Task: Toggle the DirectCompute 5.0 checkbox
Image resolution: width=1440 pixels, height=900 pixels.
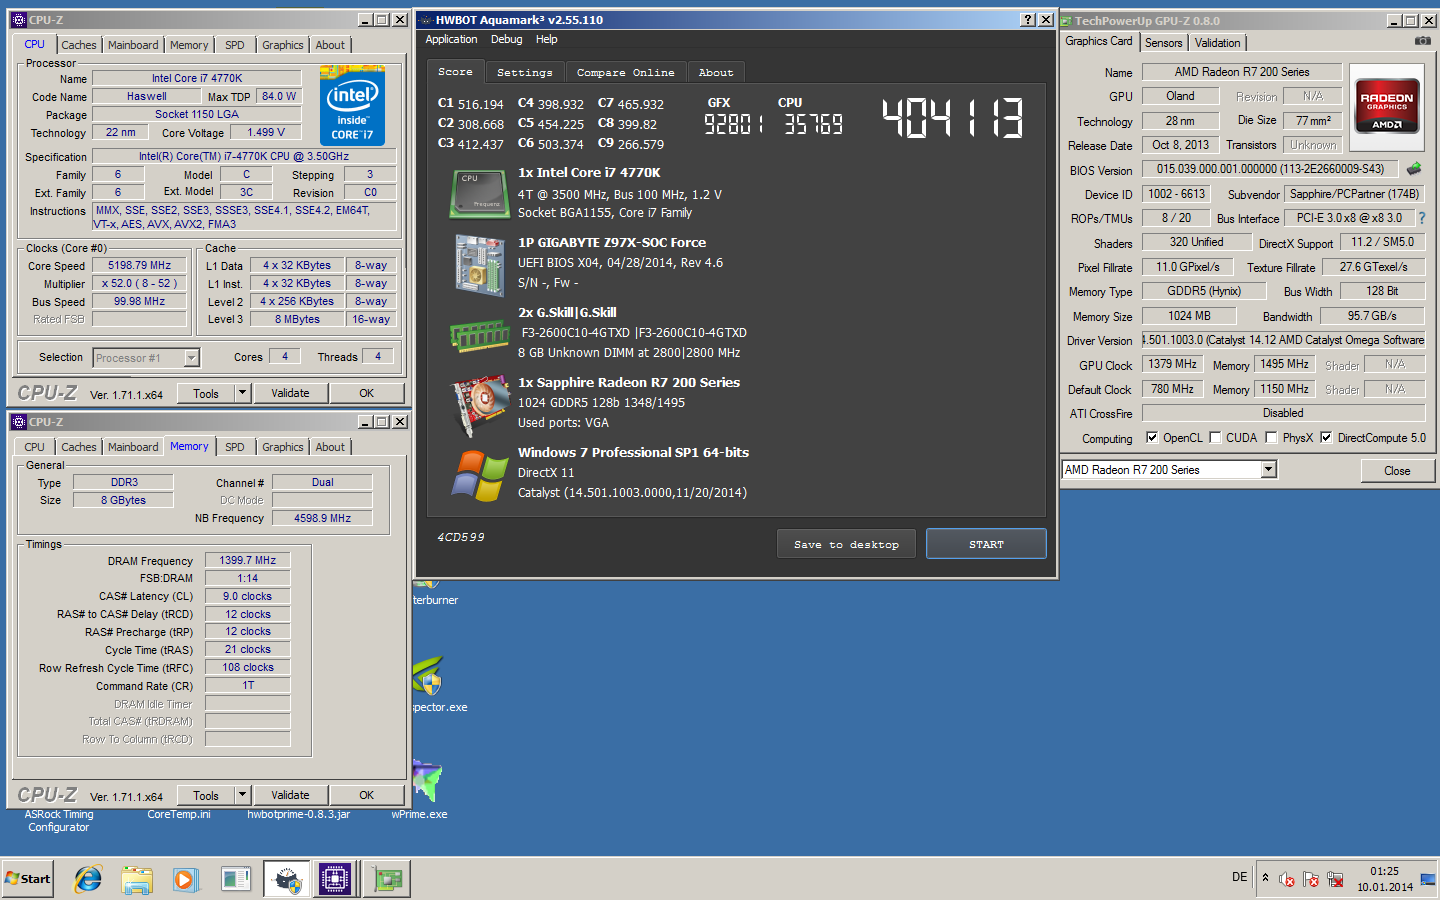Action: (1326, 438)
